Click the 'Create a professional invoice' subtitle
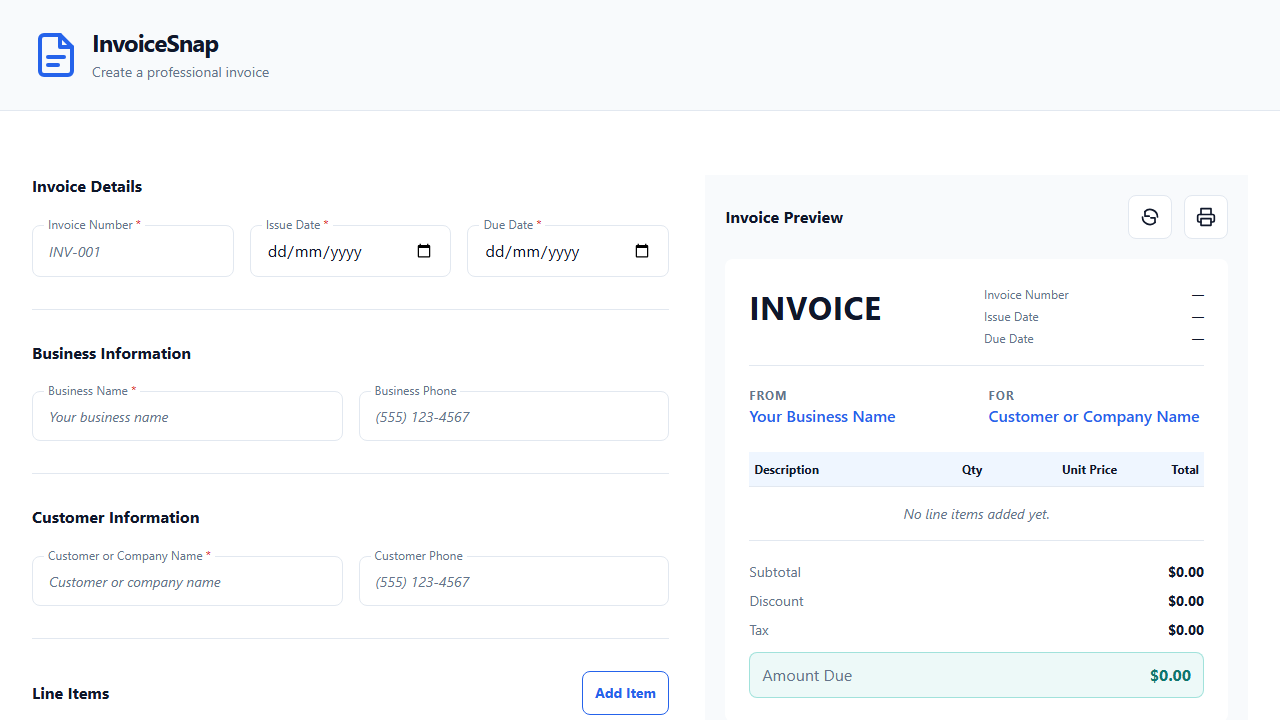 click(180, 72)
